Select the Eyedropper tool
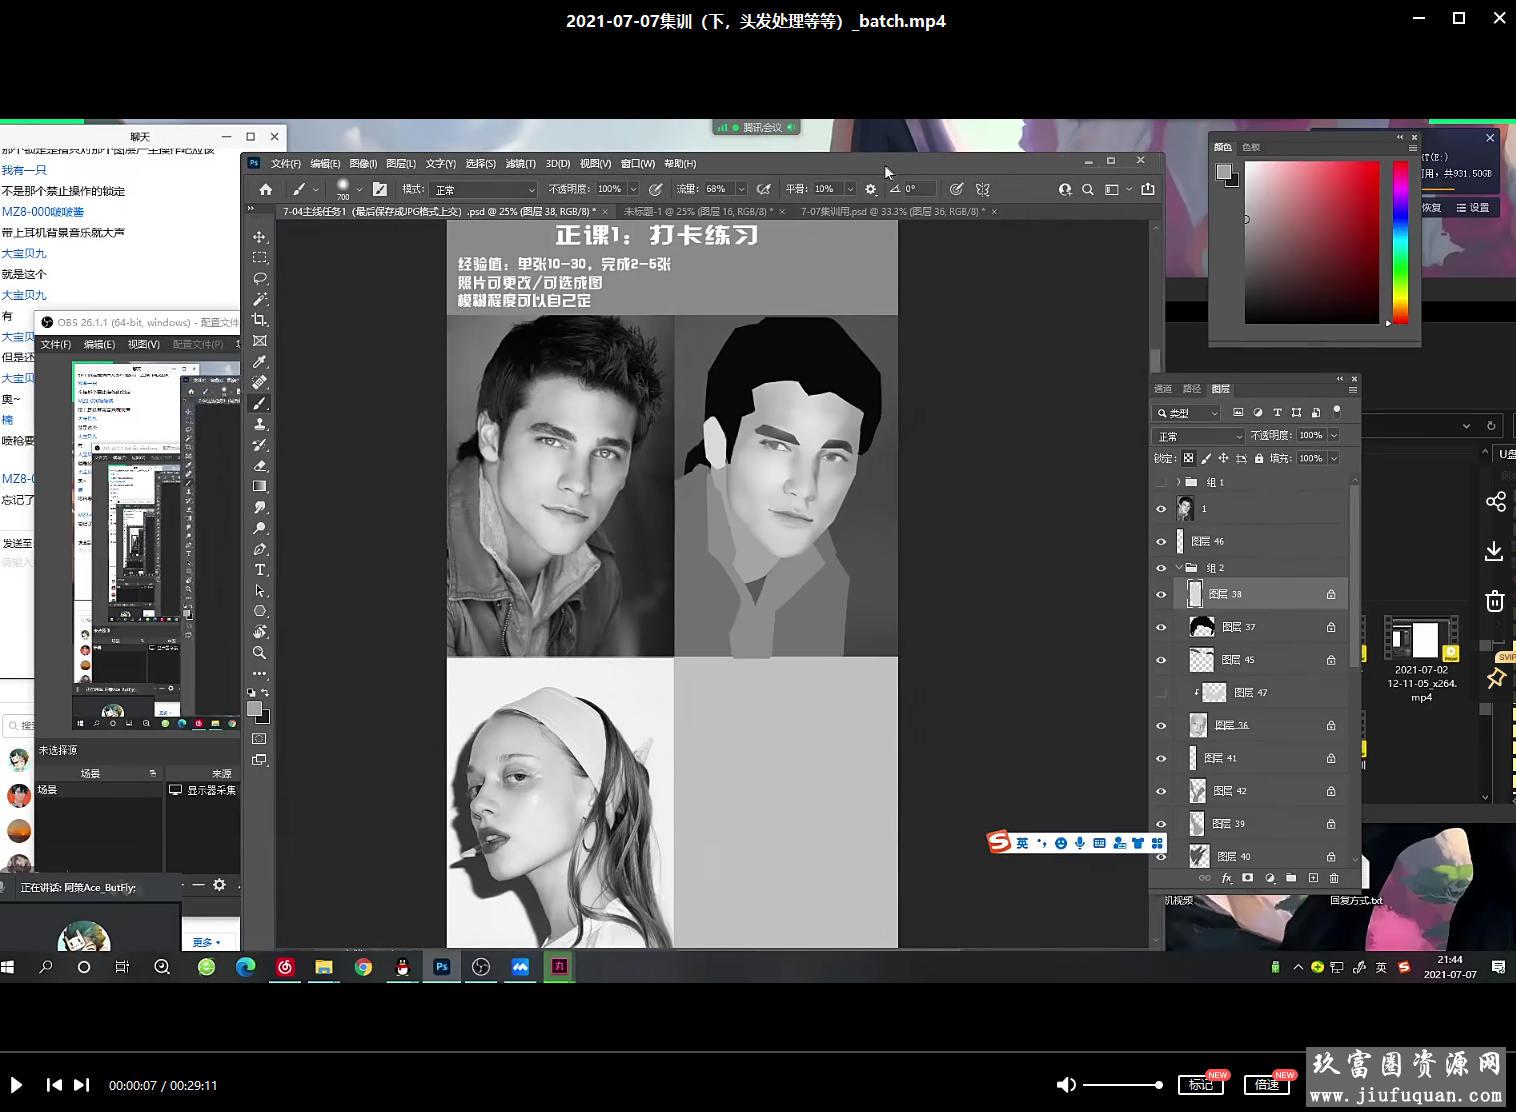The width and height of the screenshot is (1516, 1112). (x=260, y=362)
